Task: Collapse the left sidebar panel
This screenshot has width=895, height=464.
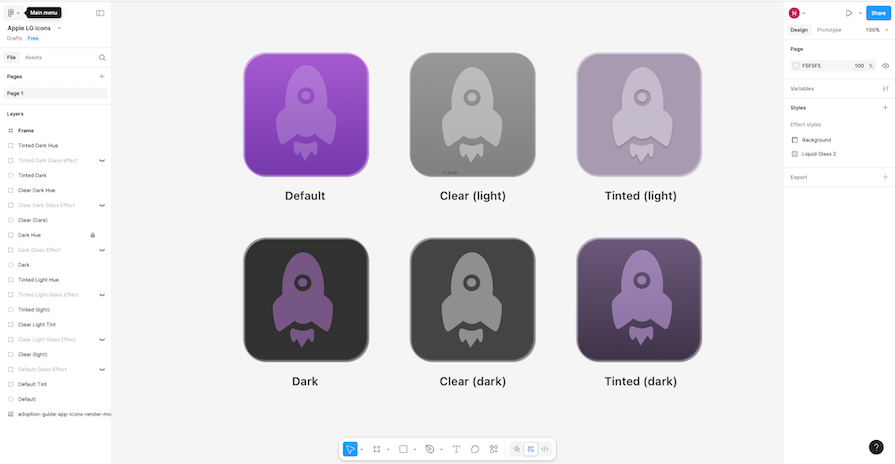Action: click(x=100, y=13)
